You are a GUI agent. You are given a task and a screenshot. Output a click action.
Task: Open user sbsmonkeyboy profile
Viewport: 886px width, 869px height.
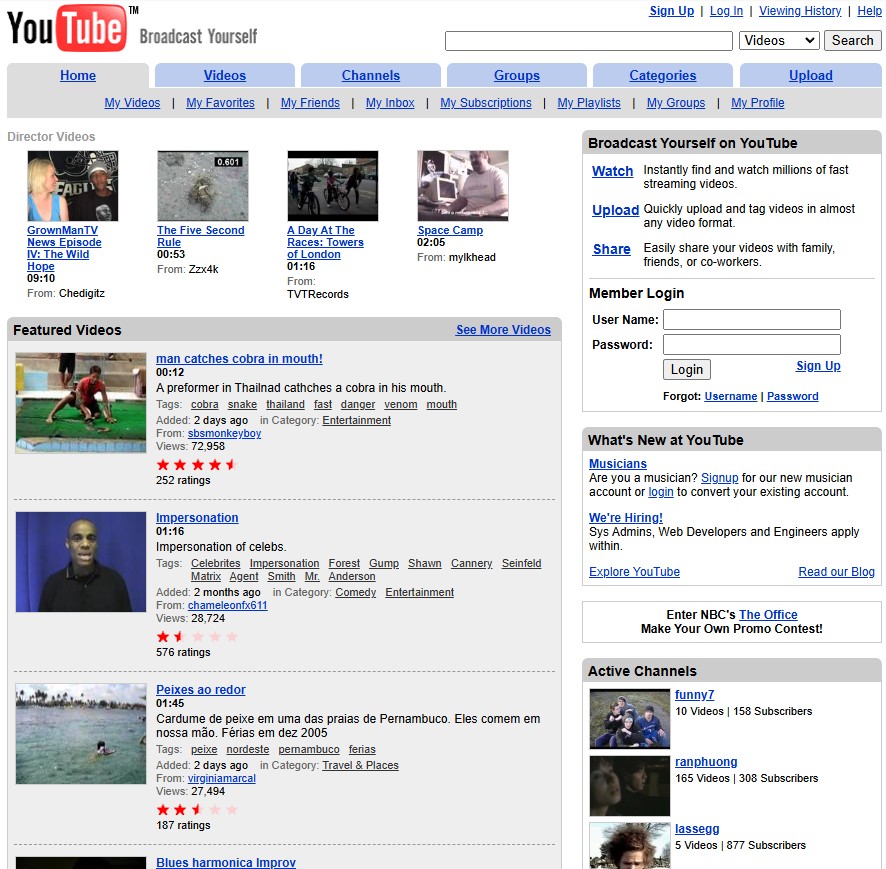(x=224, y=433)
